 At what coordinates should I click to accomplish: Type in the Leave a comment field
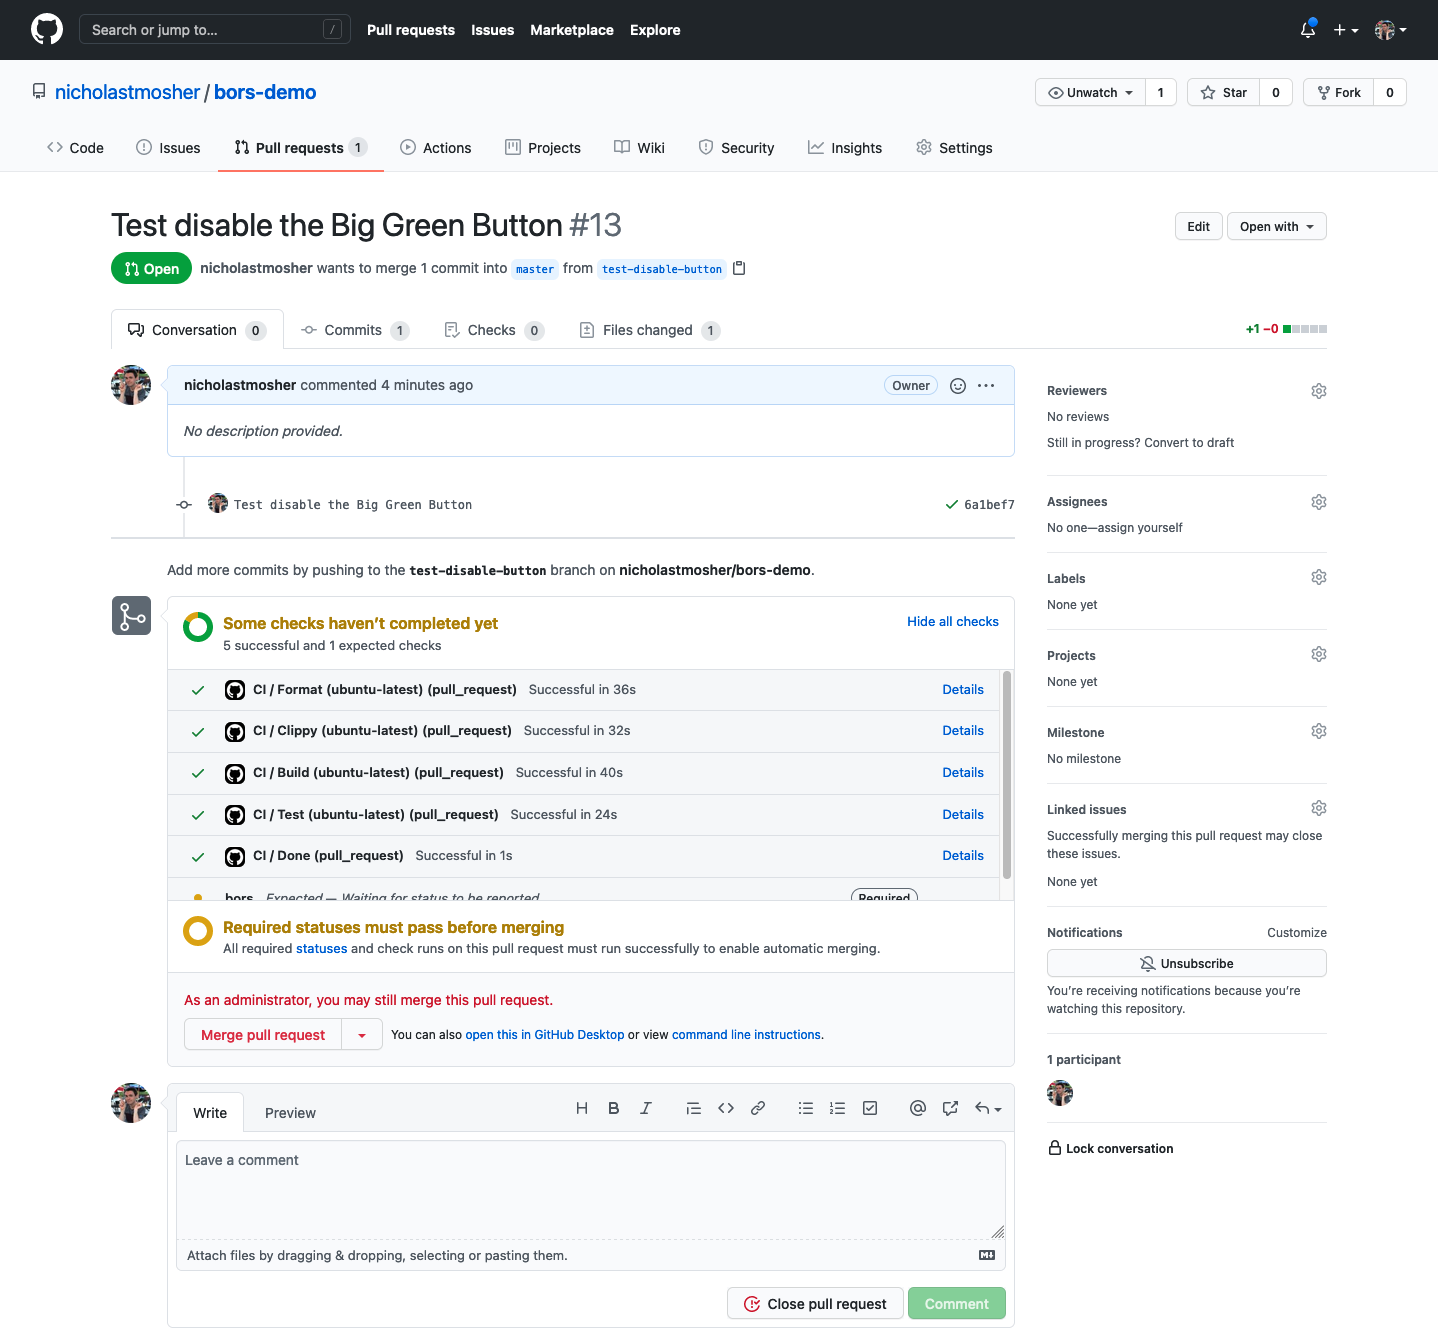click(x=590, y=1190)
